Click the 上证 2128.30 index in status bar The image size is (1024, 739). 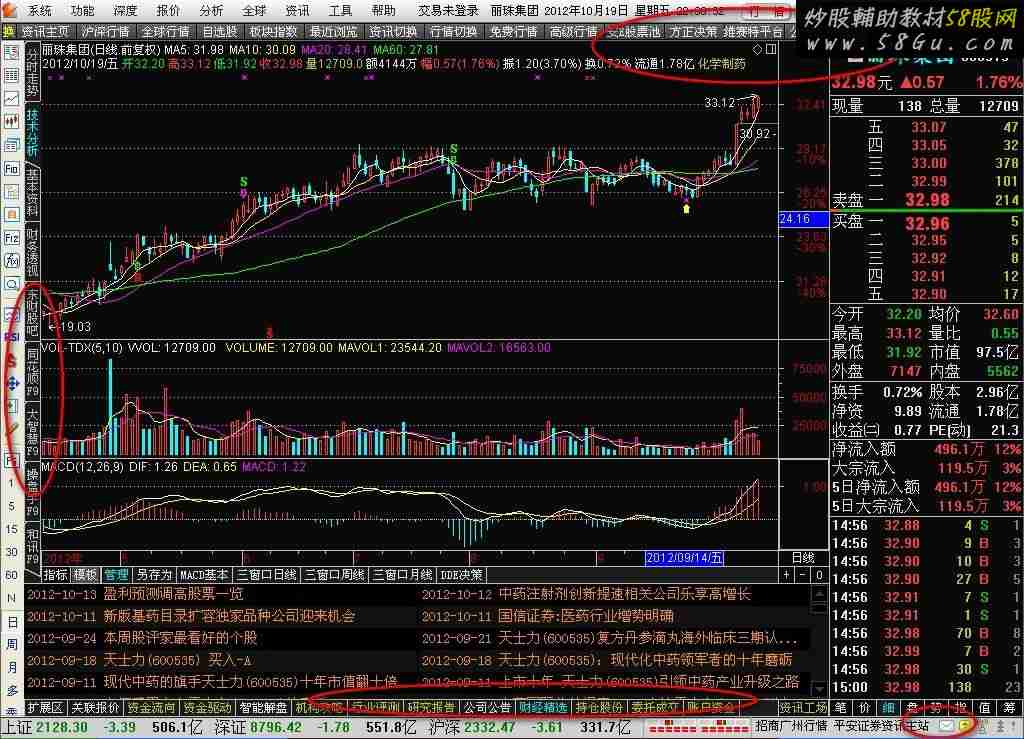click(x=44, y=727)
